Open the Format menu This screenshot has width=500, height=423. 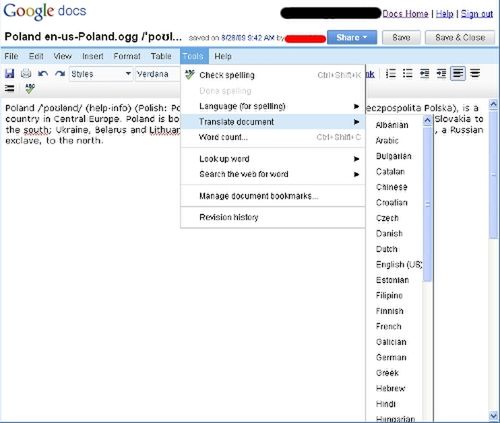[127, 56]
